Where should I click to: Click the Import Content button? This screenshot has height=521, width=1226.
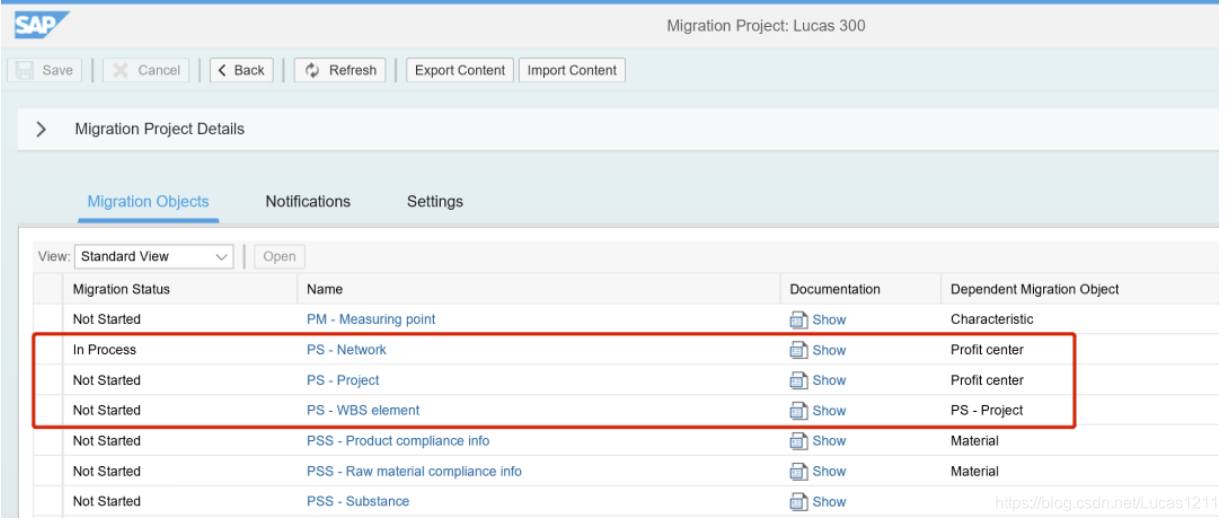tap(572, 70)
